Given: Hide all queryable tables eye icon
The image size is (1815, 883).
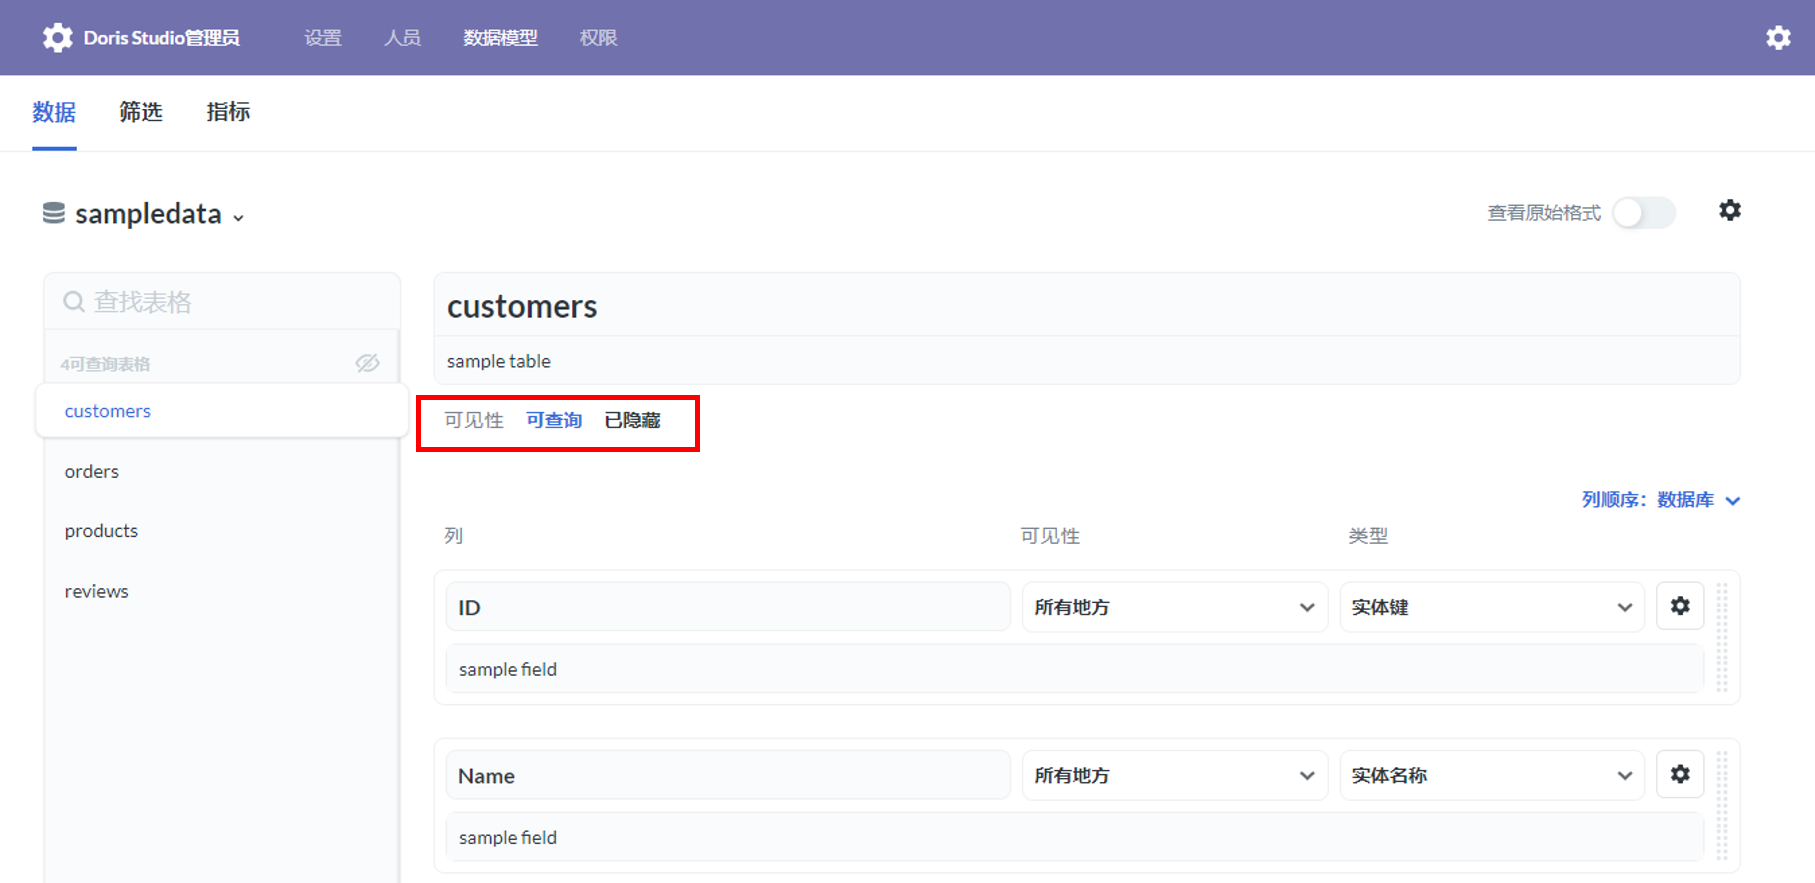Looking at the screenshot, I should click(368, 363).
